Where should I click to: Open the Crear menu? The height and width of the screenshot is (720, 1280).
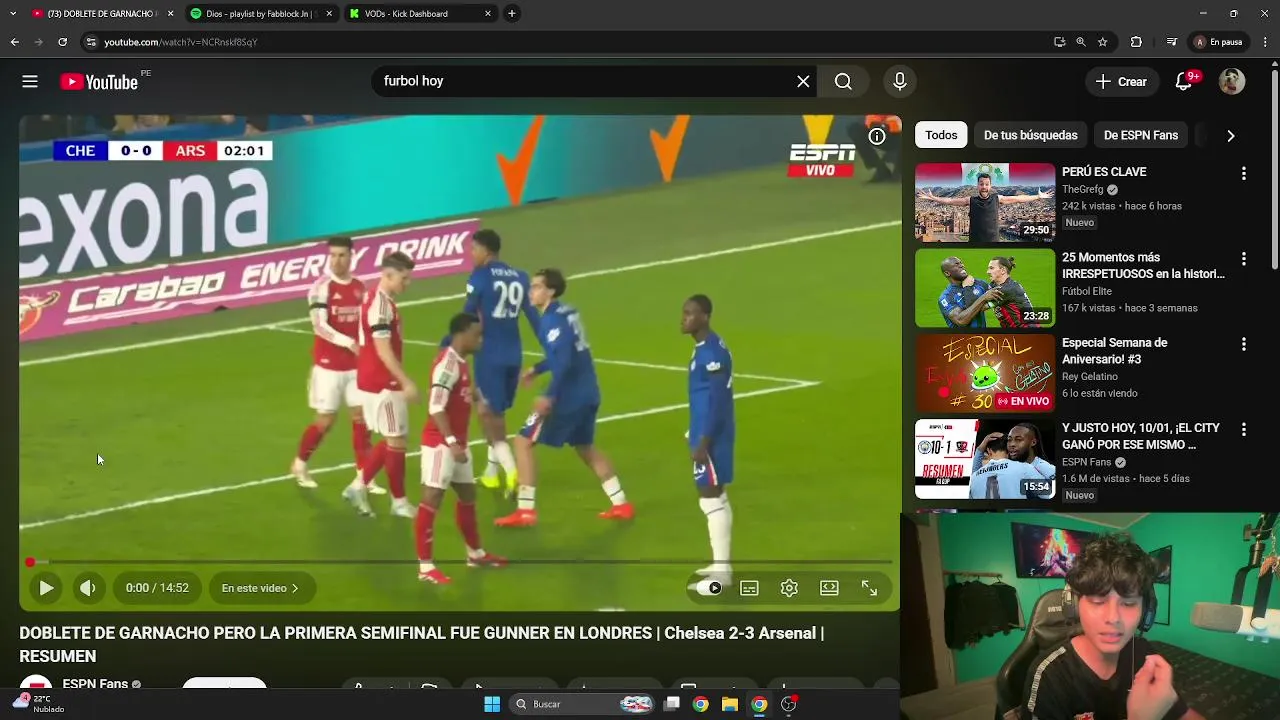[x=1122, y=82]
